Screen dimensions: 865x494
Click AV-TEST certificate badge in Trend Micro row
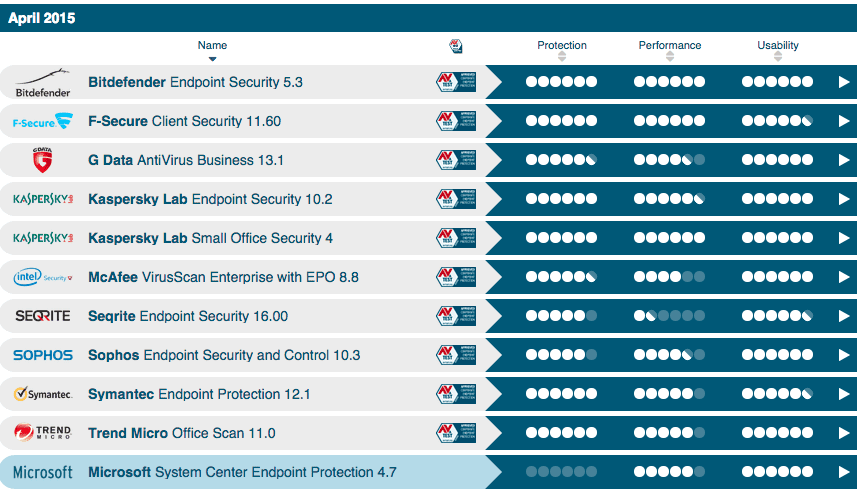[456, 433]
